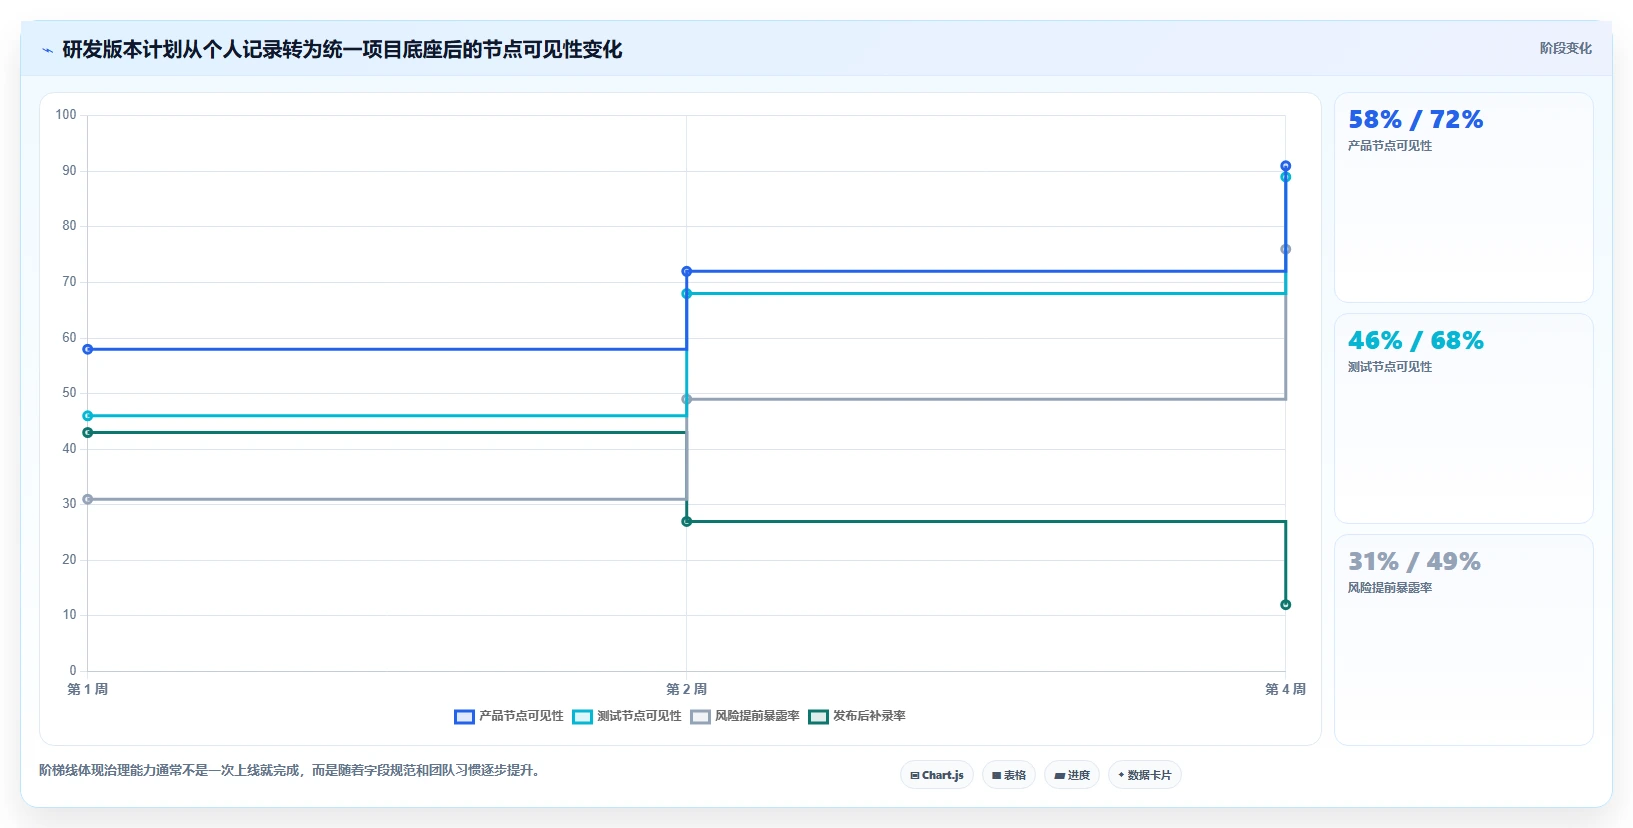Click the Chart.js tag chip
The width and height of the screenshot is (1633, 828).
coord(937,775)
